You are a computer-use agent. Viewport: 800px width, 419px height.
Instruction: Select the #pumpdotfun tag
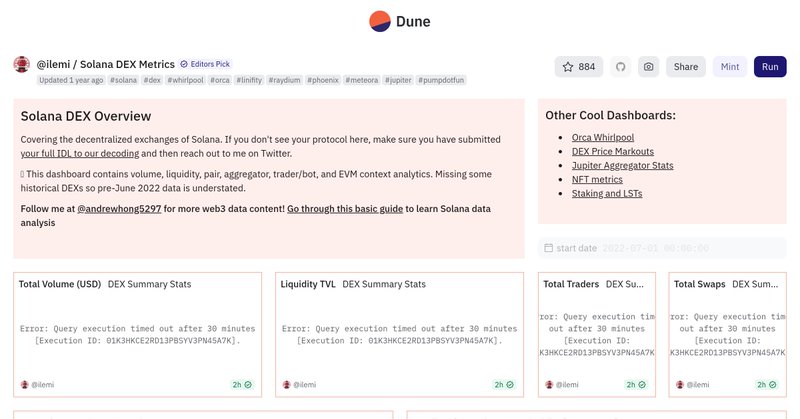pyautogui.click(x=441, y=80)
